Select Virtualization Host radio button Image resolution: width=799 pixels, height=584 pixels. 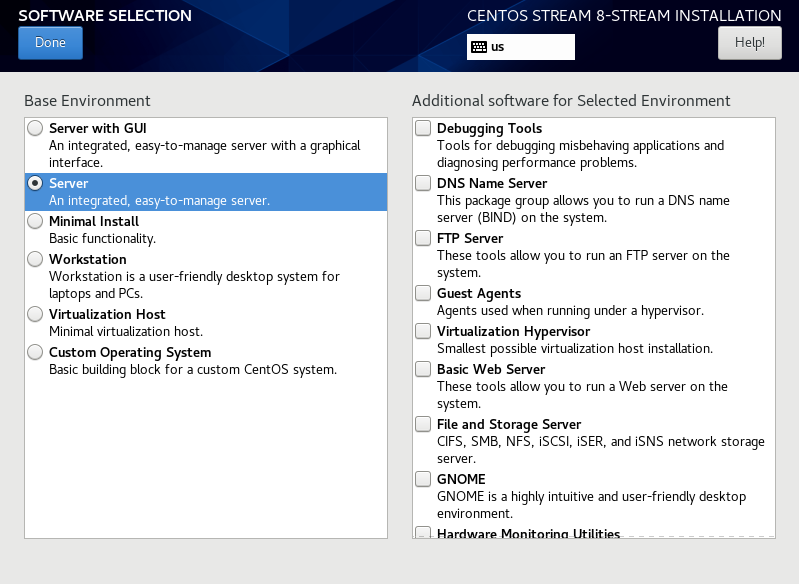35,314
